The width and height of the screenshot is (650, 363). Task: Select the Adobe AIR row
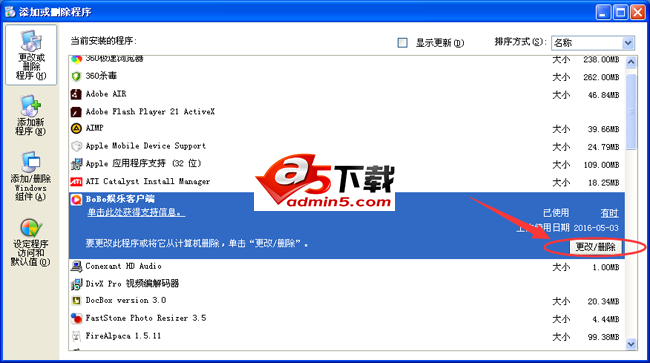(347, 94)
